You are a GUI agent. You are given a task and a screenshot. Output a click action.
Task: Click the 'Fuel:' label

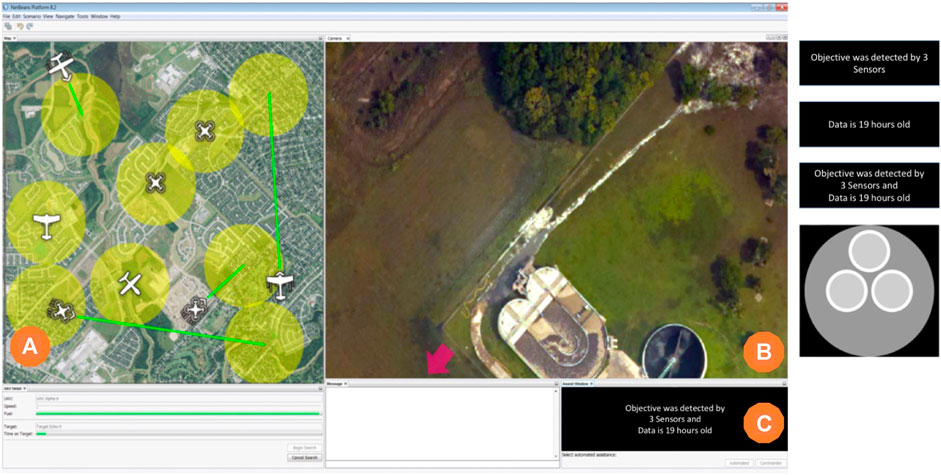click(7, 414)
